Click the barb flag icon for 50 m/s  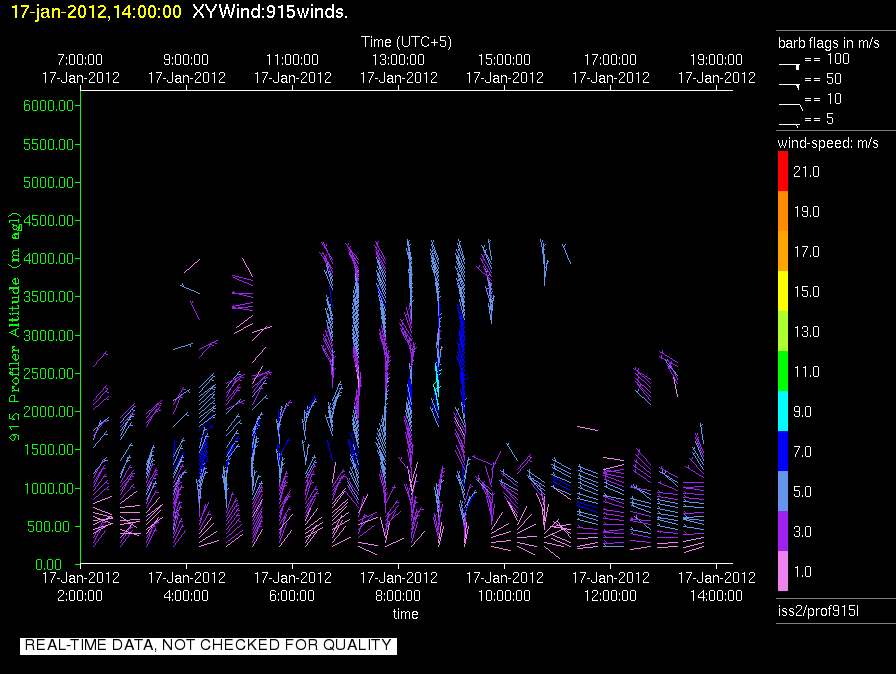(790, 86)
